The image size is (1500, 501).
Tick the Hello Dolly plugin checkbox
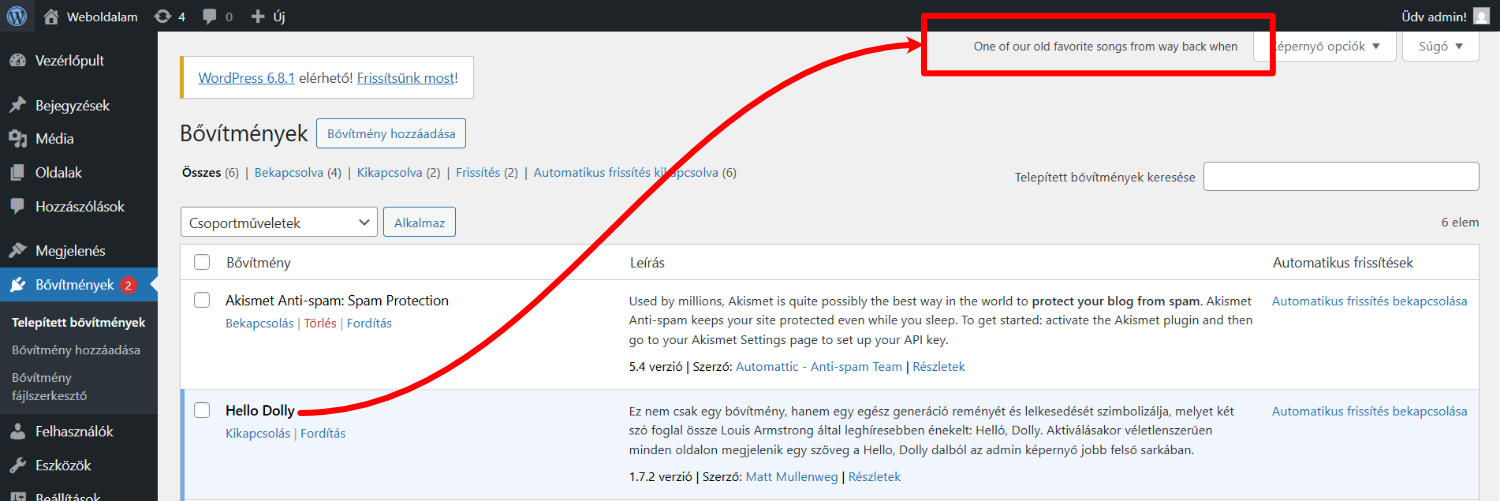click(x=202, y=410)
